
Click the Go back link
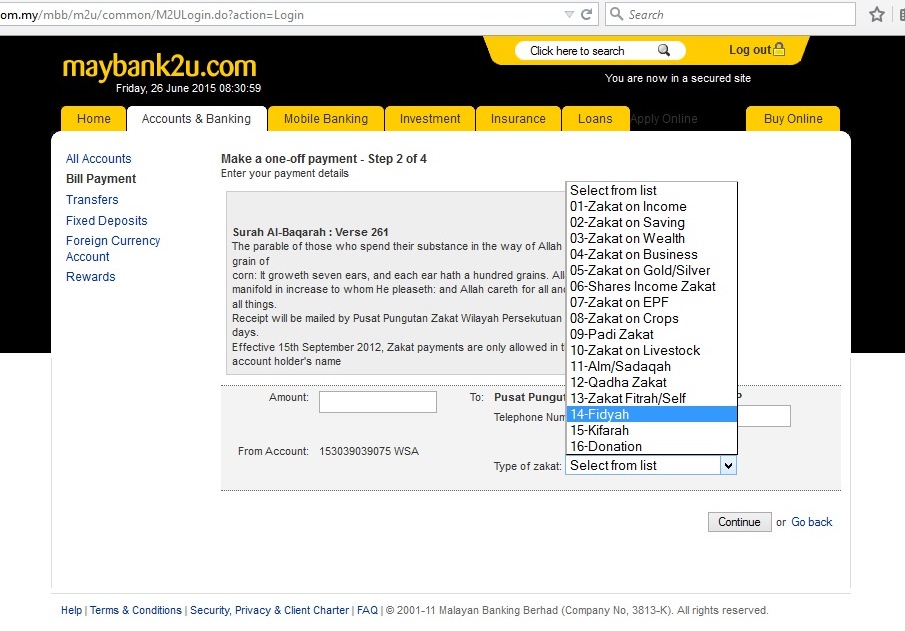[x=811, y=522]
